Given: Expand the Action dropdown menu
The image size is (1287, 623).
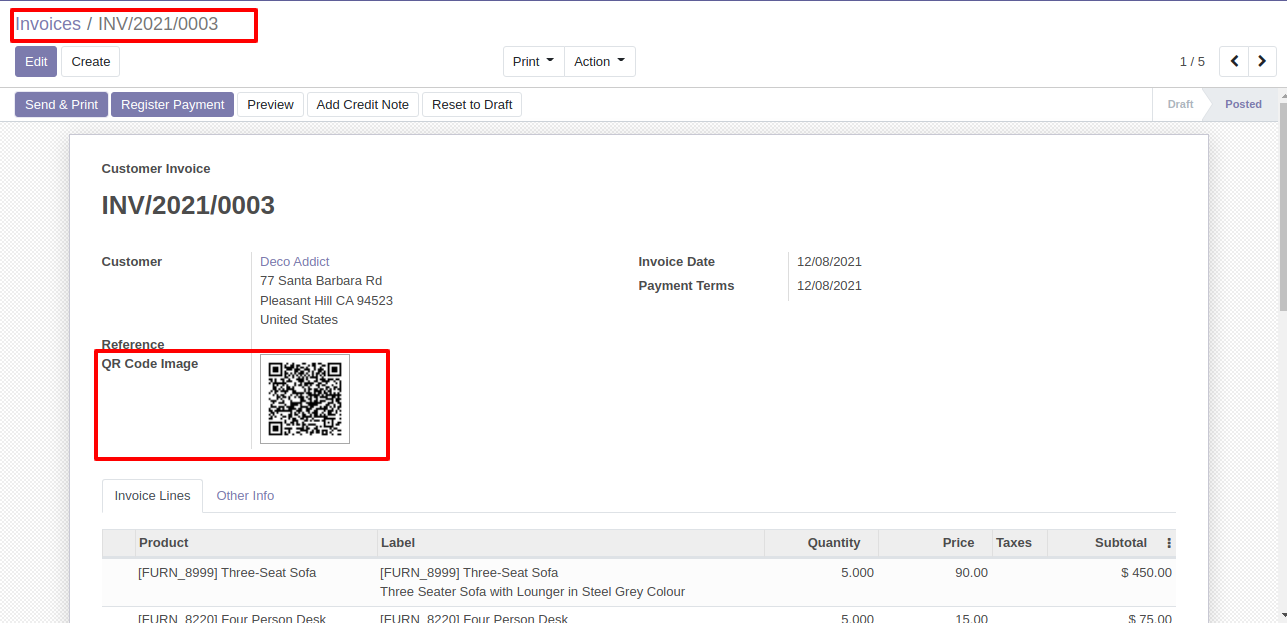Looking at the screenshot, I should (x=599, y=62).
